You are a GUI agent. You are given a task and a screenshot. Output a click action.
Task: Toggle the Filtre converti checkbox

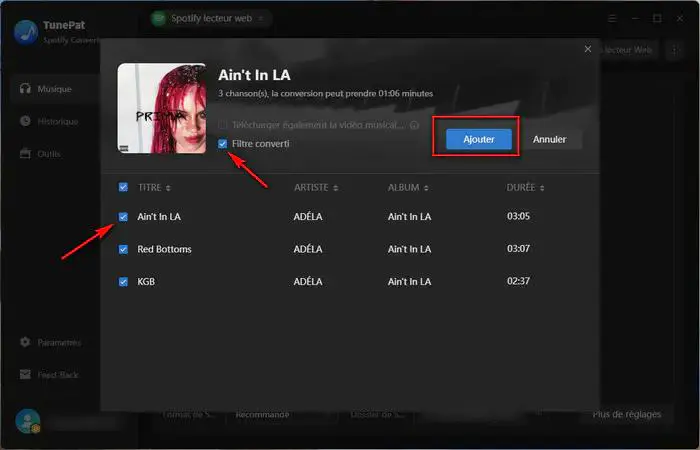[222, 144]
